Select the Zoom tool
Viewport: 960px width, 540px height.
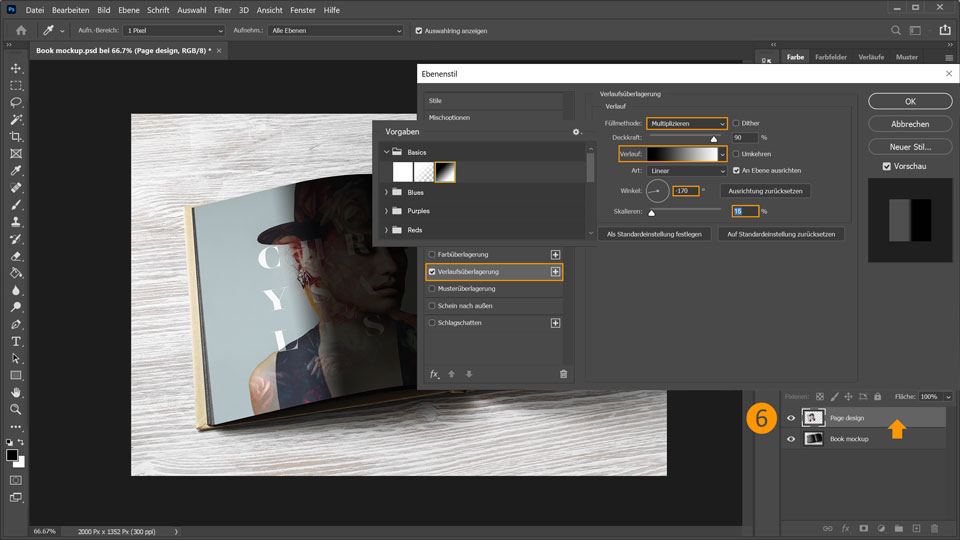tap(15, 409)
